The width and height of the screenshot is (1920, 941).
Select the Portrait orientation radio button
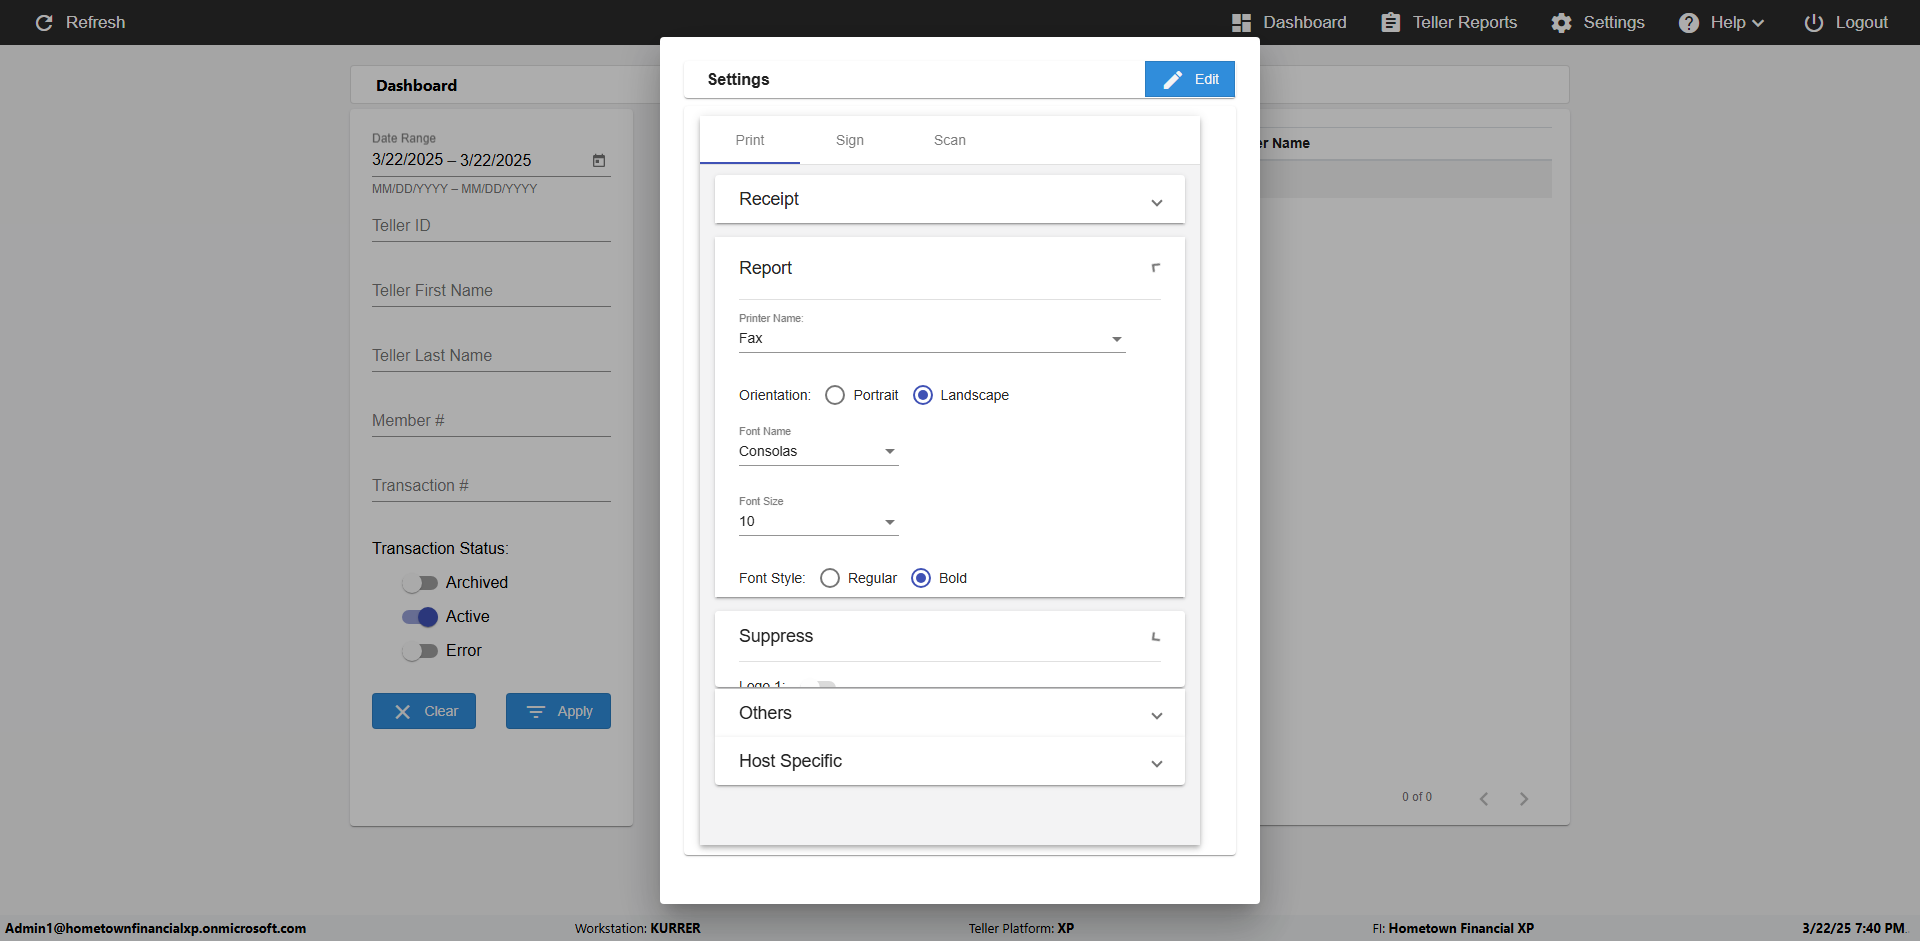(835, 395)
